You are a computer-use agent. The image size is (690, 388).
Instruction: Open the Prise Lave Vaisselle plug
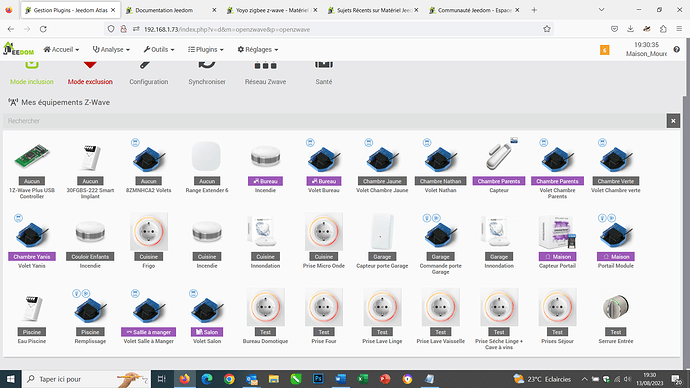pyautogui.click(x=440, y=317)
